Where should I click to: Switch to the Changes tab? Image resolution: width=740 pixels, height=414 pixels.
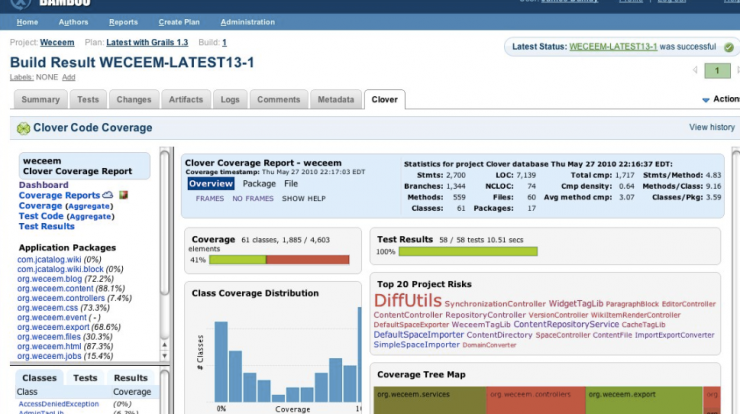click(134, 100)
